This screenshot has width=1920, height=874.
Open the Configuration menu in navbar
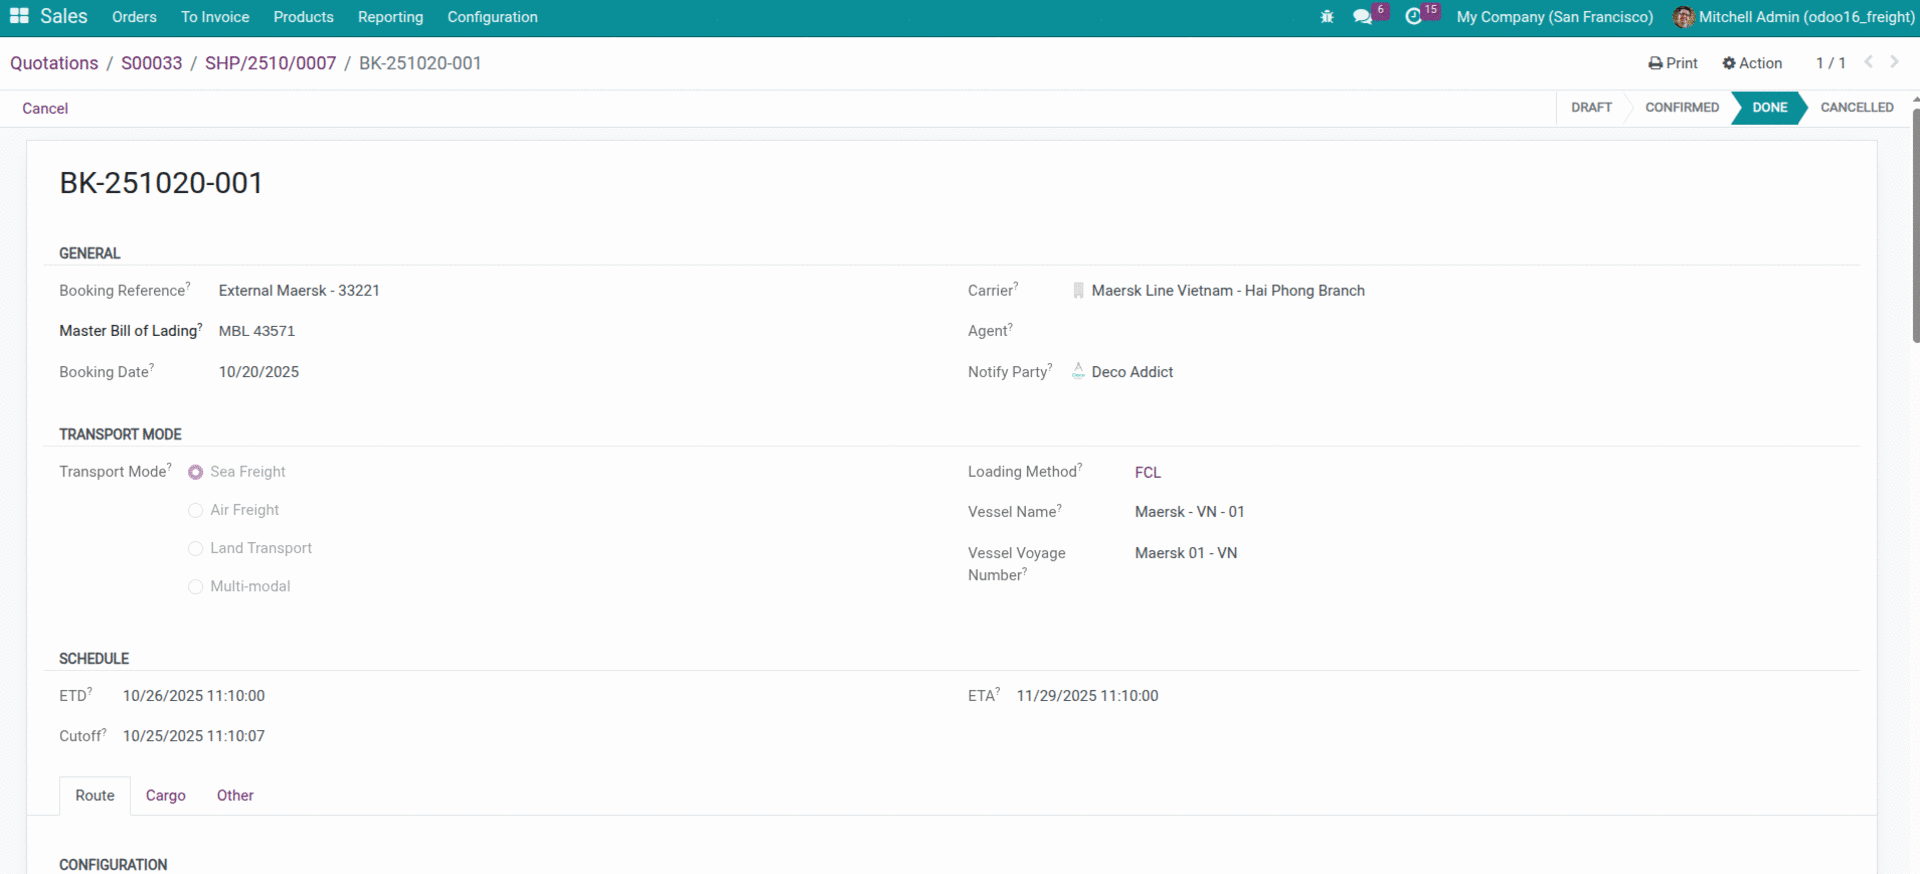pos(492,17)
